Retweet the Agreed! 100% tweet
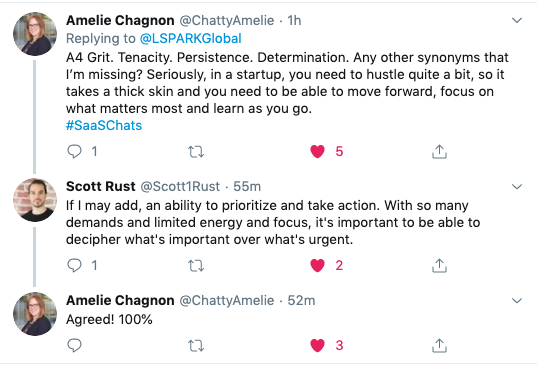The height and width of the screenshot is (365, 537). click(x=196, y=345)
